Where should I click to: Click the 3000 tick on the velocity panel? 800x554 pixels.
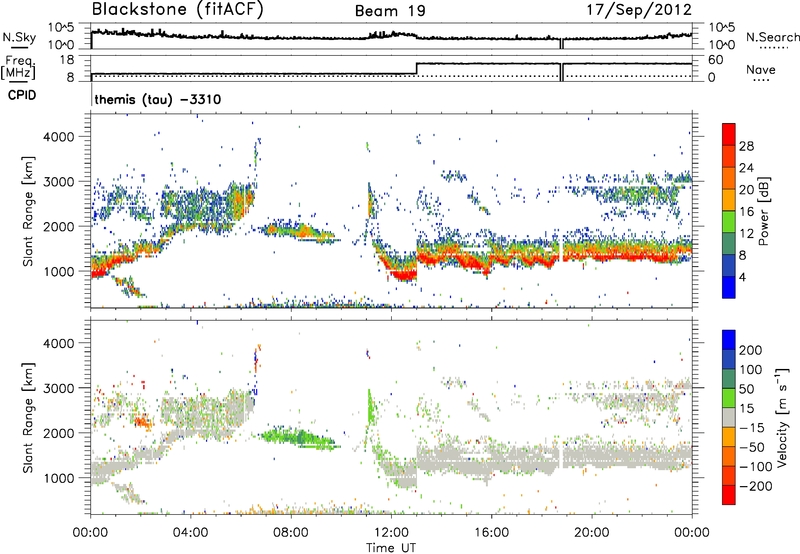pyautogui.click(x=58, y=388)
